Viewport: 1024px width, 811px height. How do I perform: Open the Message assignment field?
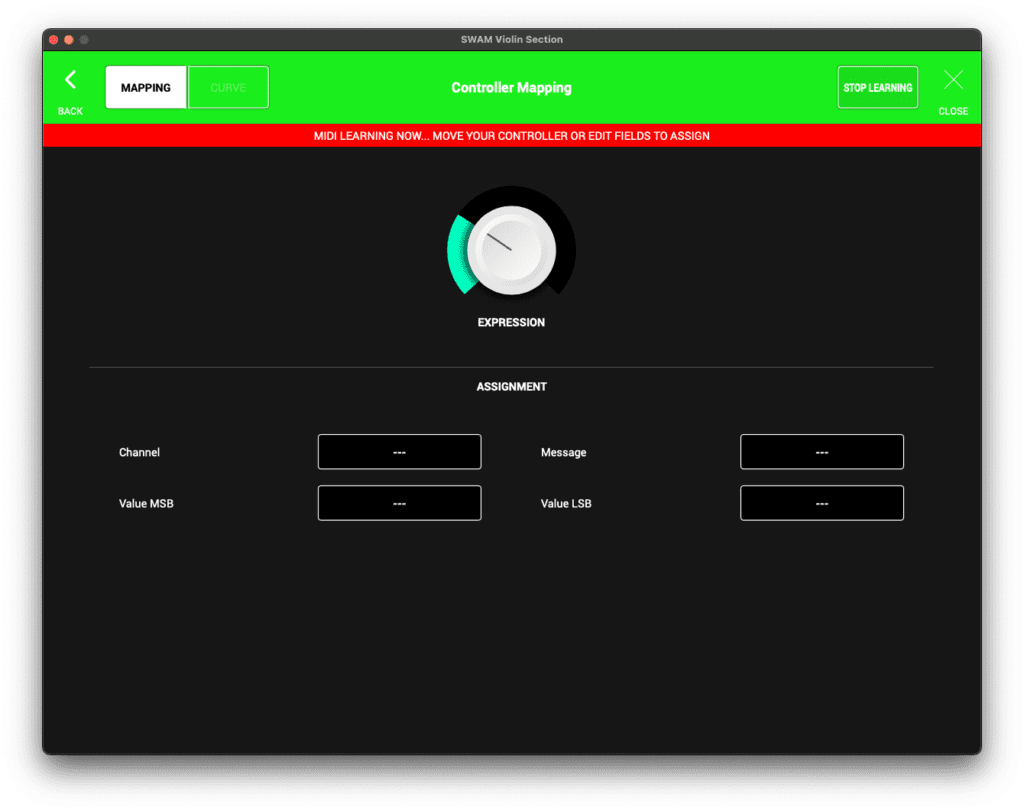(x=821, y=452)
